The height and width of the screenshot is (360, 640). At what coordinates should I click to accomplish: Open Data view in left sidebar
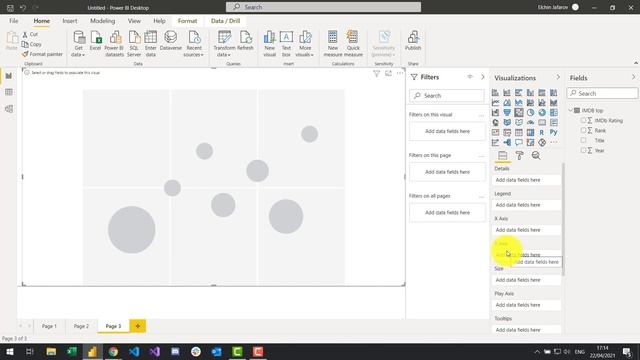coord(9,92)
